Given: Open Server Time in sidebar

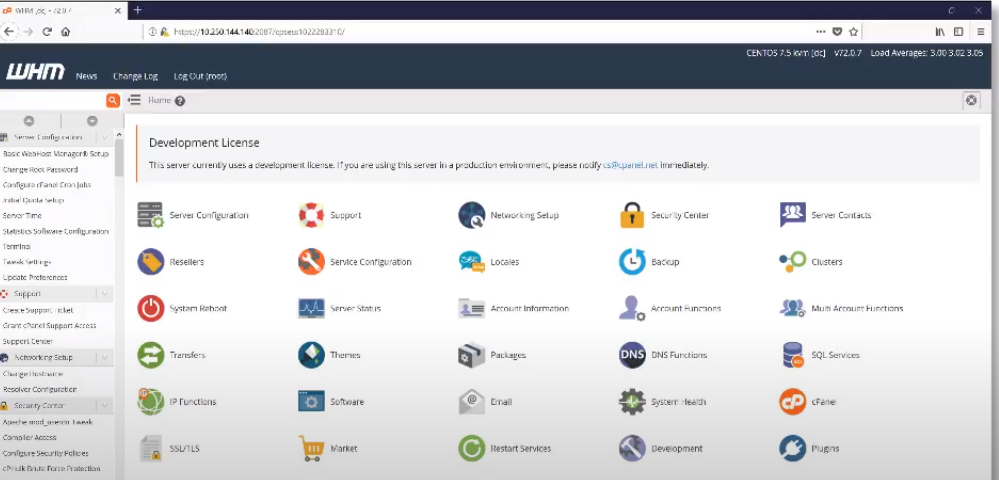Looking at the screenshot, I should (22, 215).
